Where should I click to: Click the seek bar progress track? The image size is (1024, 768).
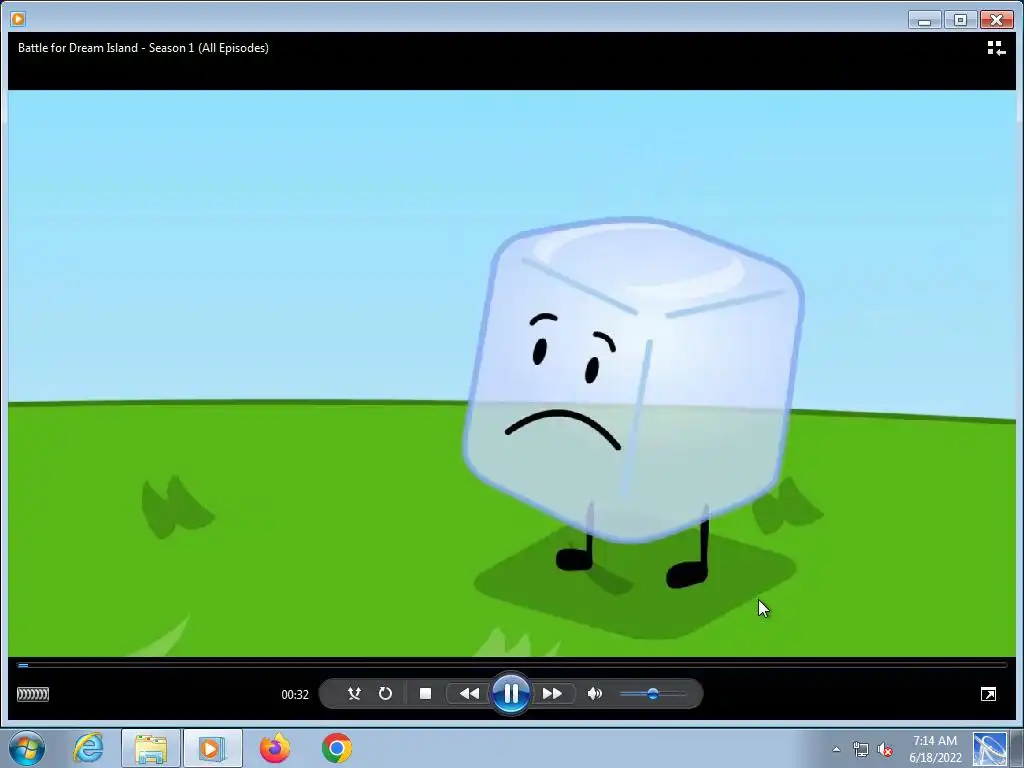click(512, 665)
